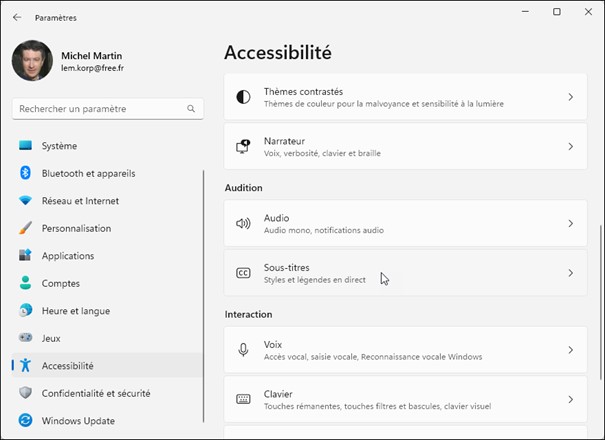Click the Rechercher un paramètre field
The image size is (605, 440).
pyautogui.click(x=100, y=108)
